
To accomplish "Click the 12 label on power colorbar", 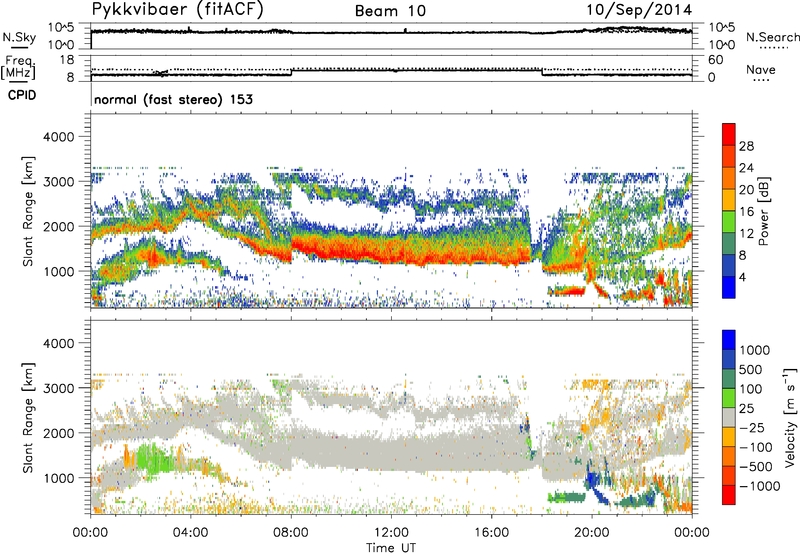I will pyautogui.click(x=746, y=234).
